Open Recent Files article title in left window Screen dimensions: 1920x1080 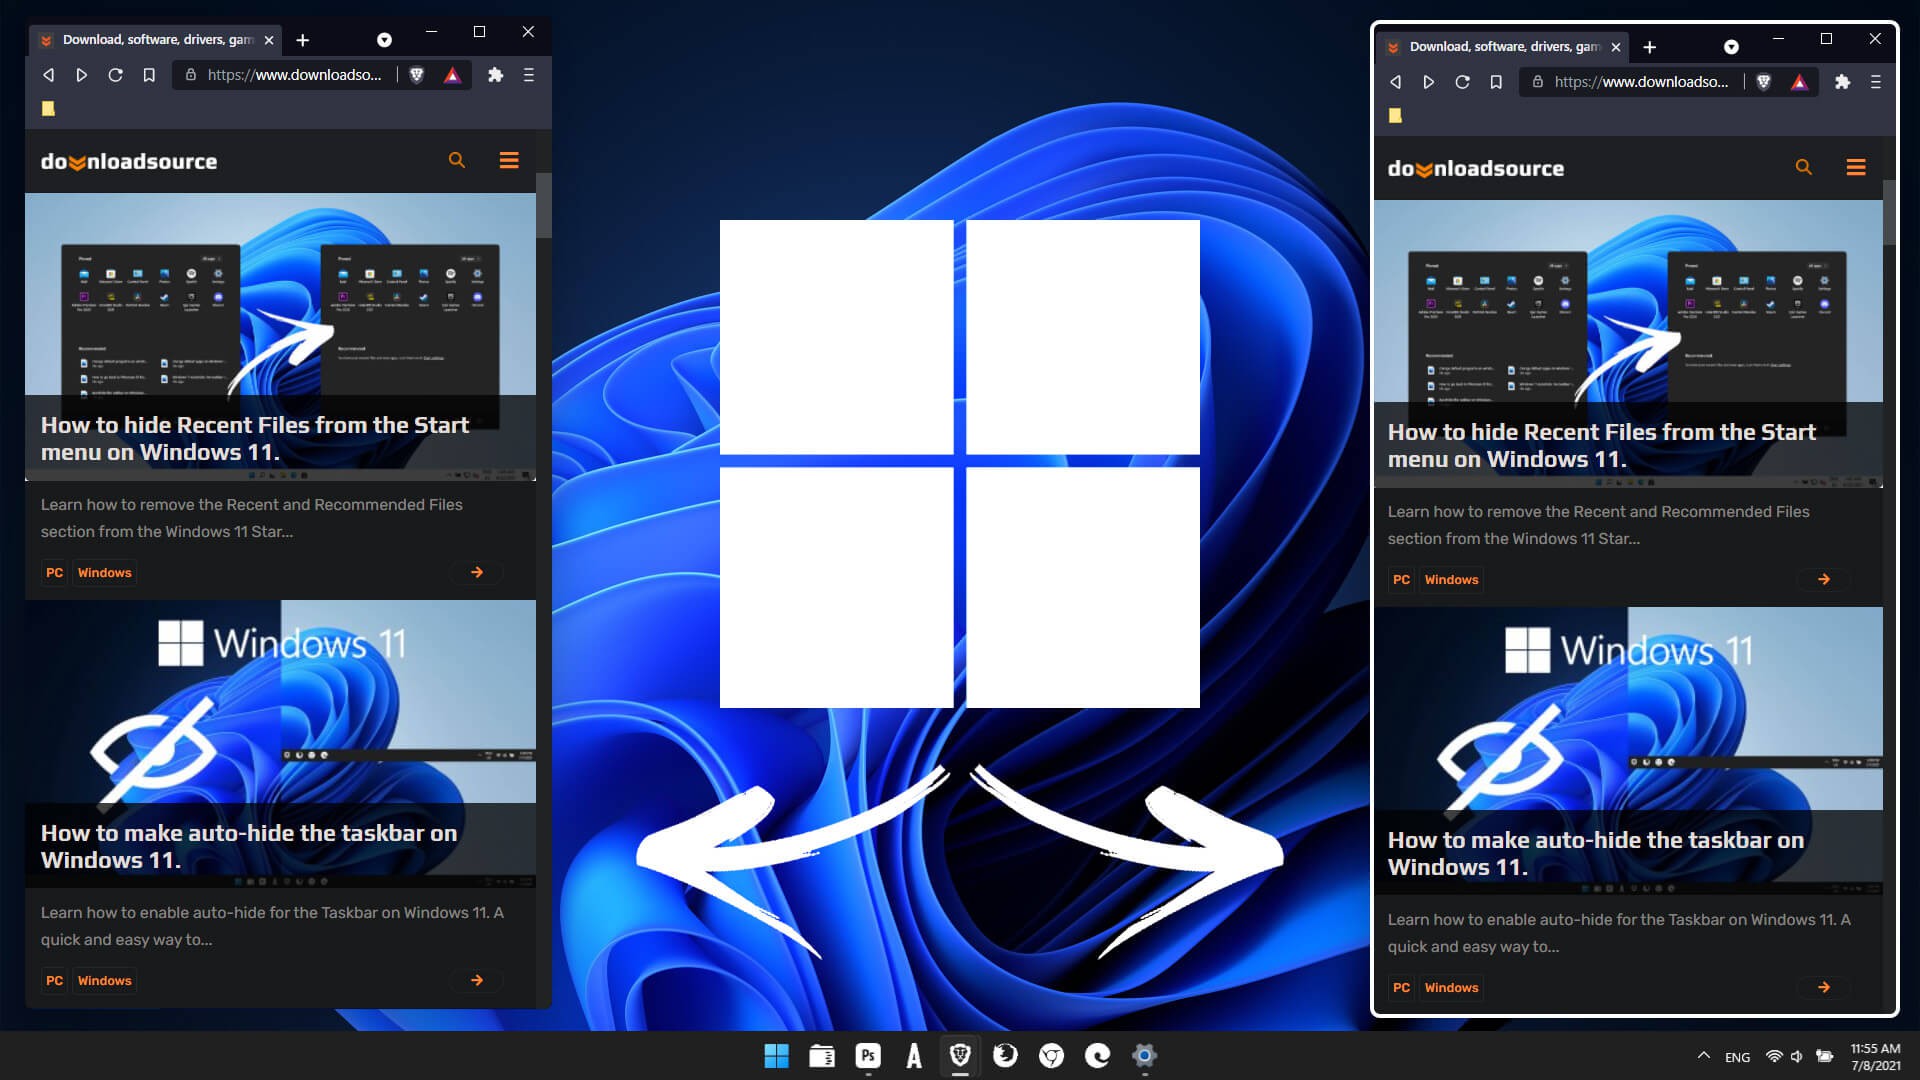(255, 438)
